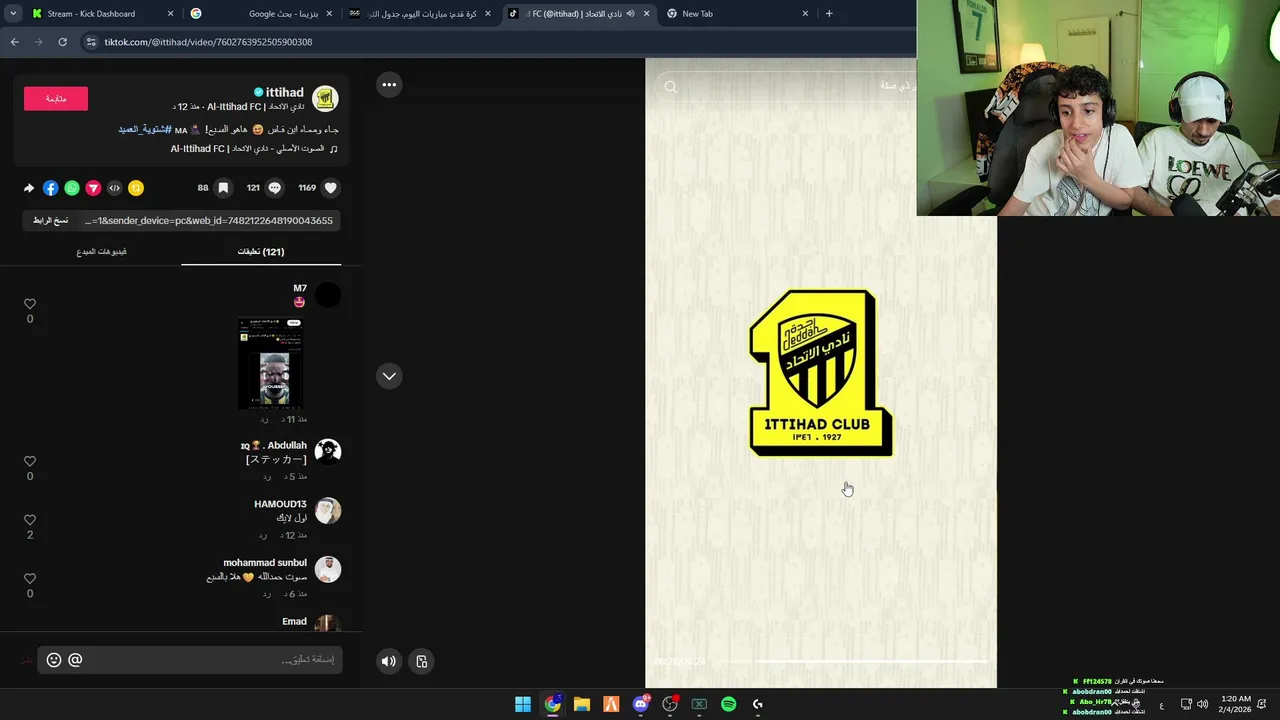Image resolution: width=1280 pixels, height=720 pixels.
Task: Mute the TikTok tab via its speaker icon
Action: tap(630, 14)
